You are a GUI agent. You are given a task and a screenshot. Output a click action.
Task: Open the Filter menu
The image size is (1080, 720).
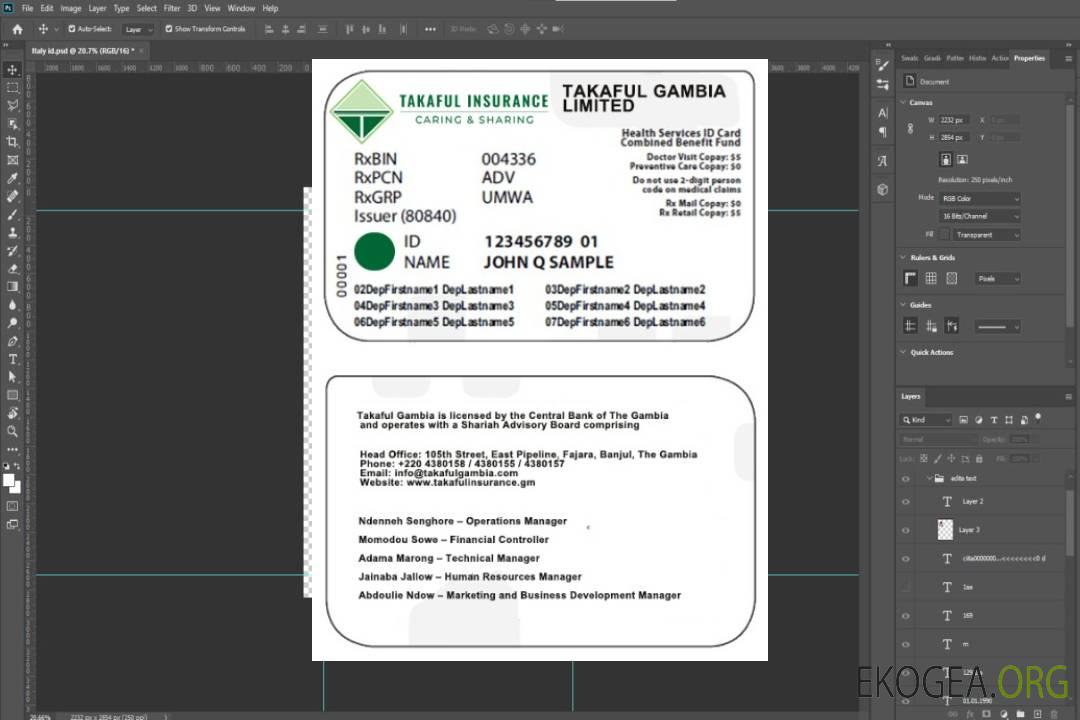pos(172,8)
